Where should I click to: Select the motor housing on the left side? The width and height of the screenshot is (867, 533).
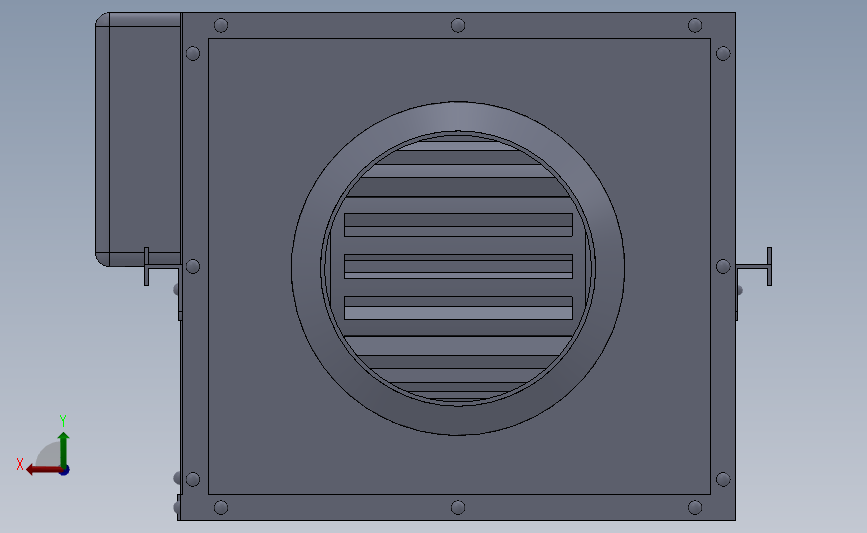(138, 138)
